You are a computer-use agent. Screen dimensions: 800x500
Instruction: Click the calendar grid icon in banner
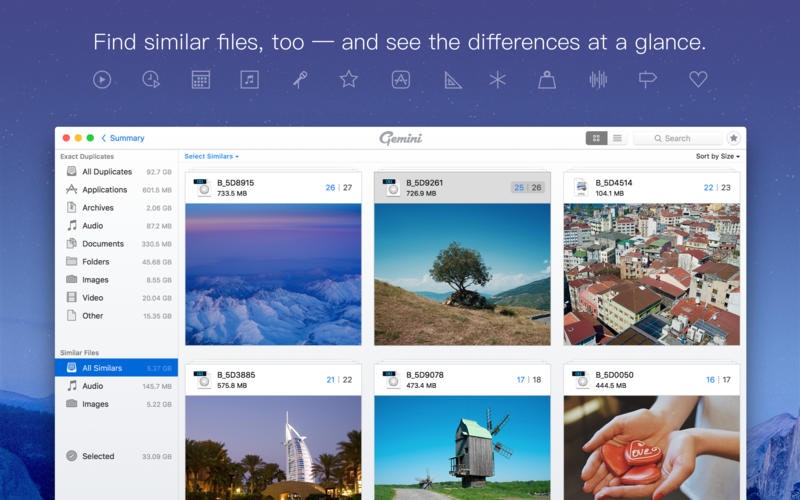[201, 80]
